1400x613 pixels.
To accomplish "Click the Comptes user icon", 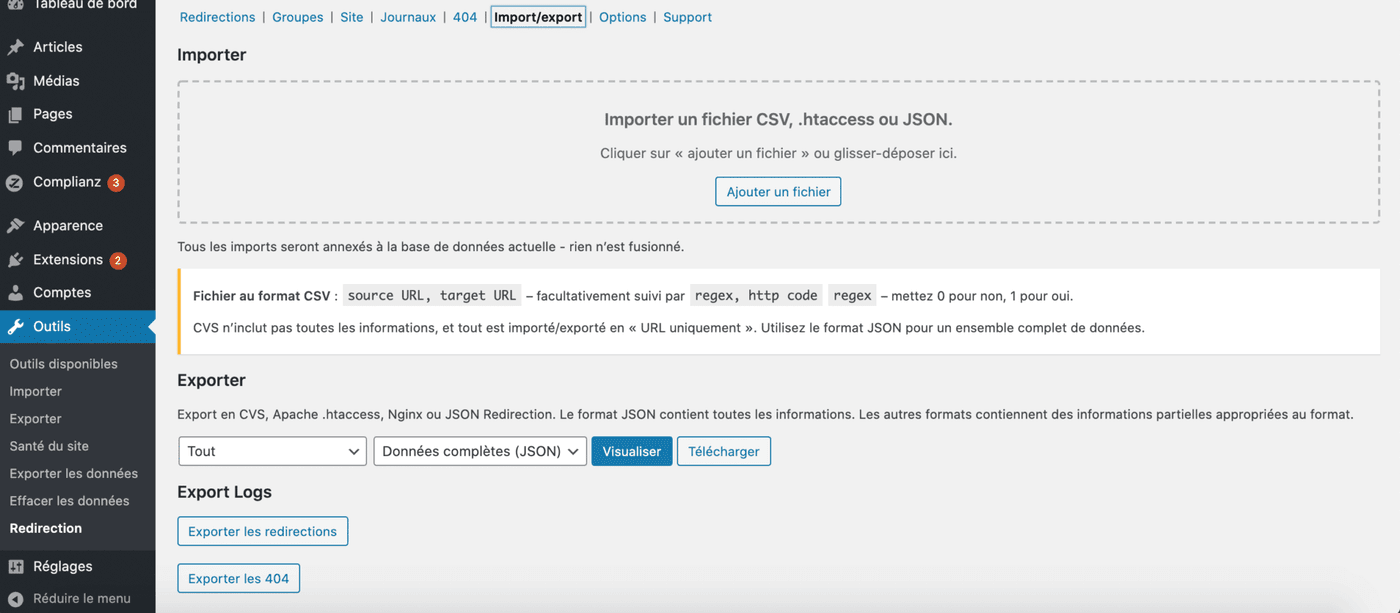I will pyautogui.click(x=15, y=293).
